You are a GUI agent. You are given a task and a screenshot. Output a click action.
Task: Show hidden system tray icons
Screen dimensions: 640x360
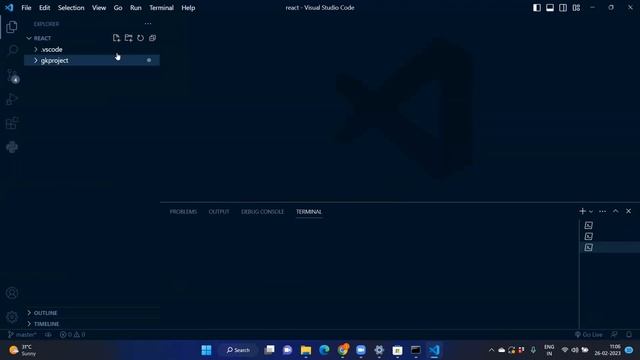(491, 350)
